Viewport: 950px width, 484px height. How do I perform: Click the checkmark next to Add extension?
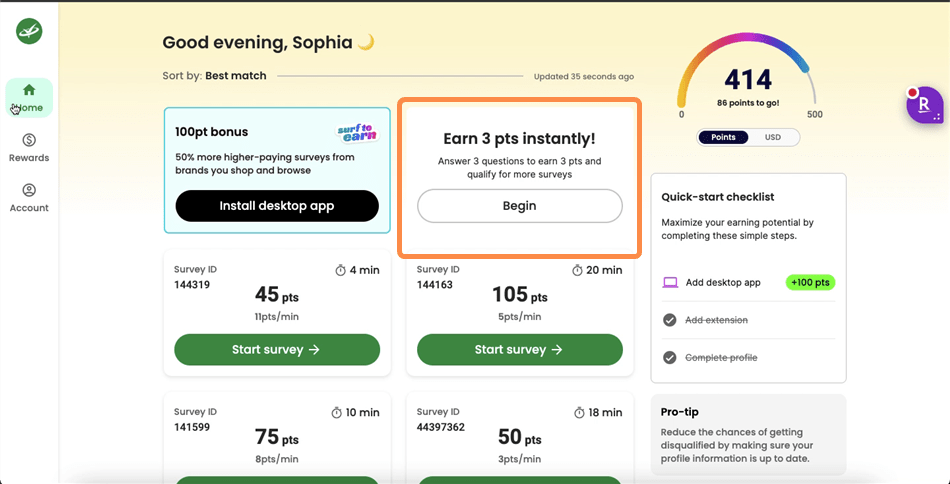tap(669, 320)
